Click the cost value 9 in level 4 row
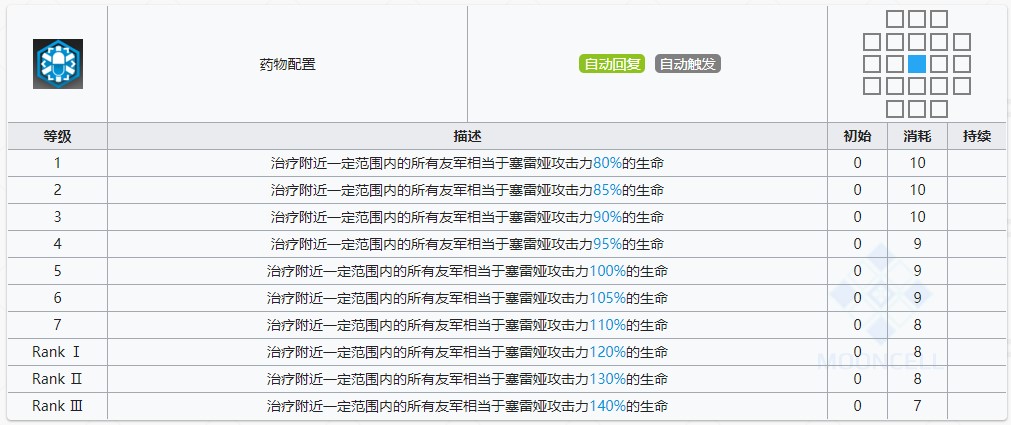This screenshot has height=425, width=1011. coord(917,244)
